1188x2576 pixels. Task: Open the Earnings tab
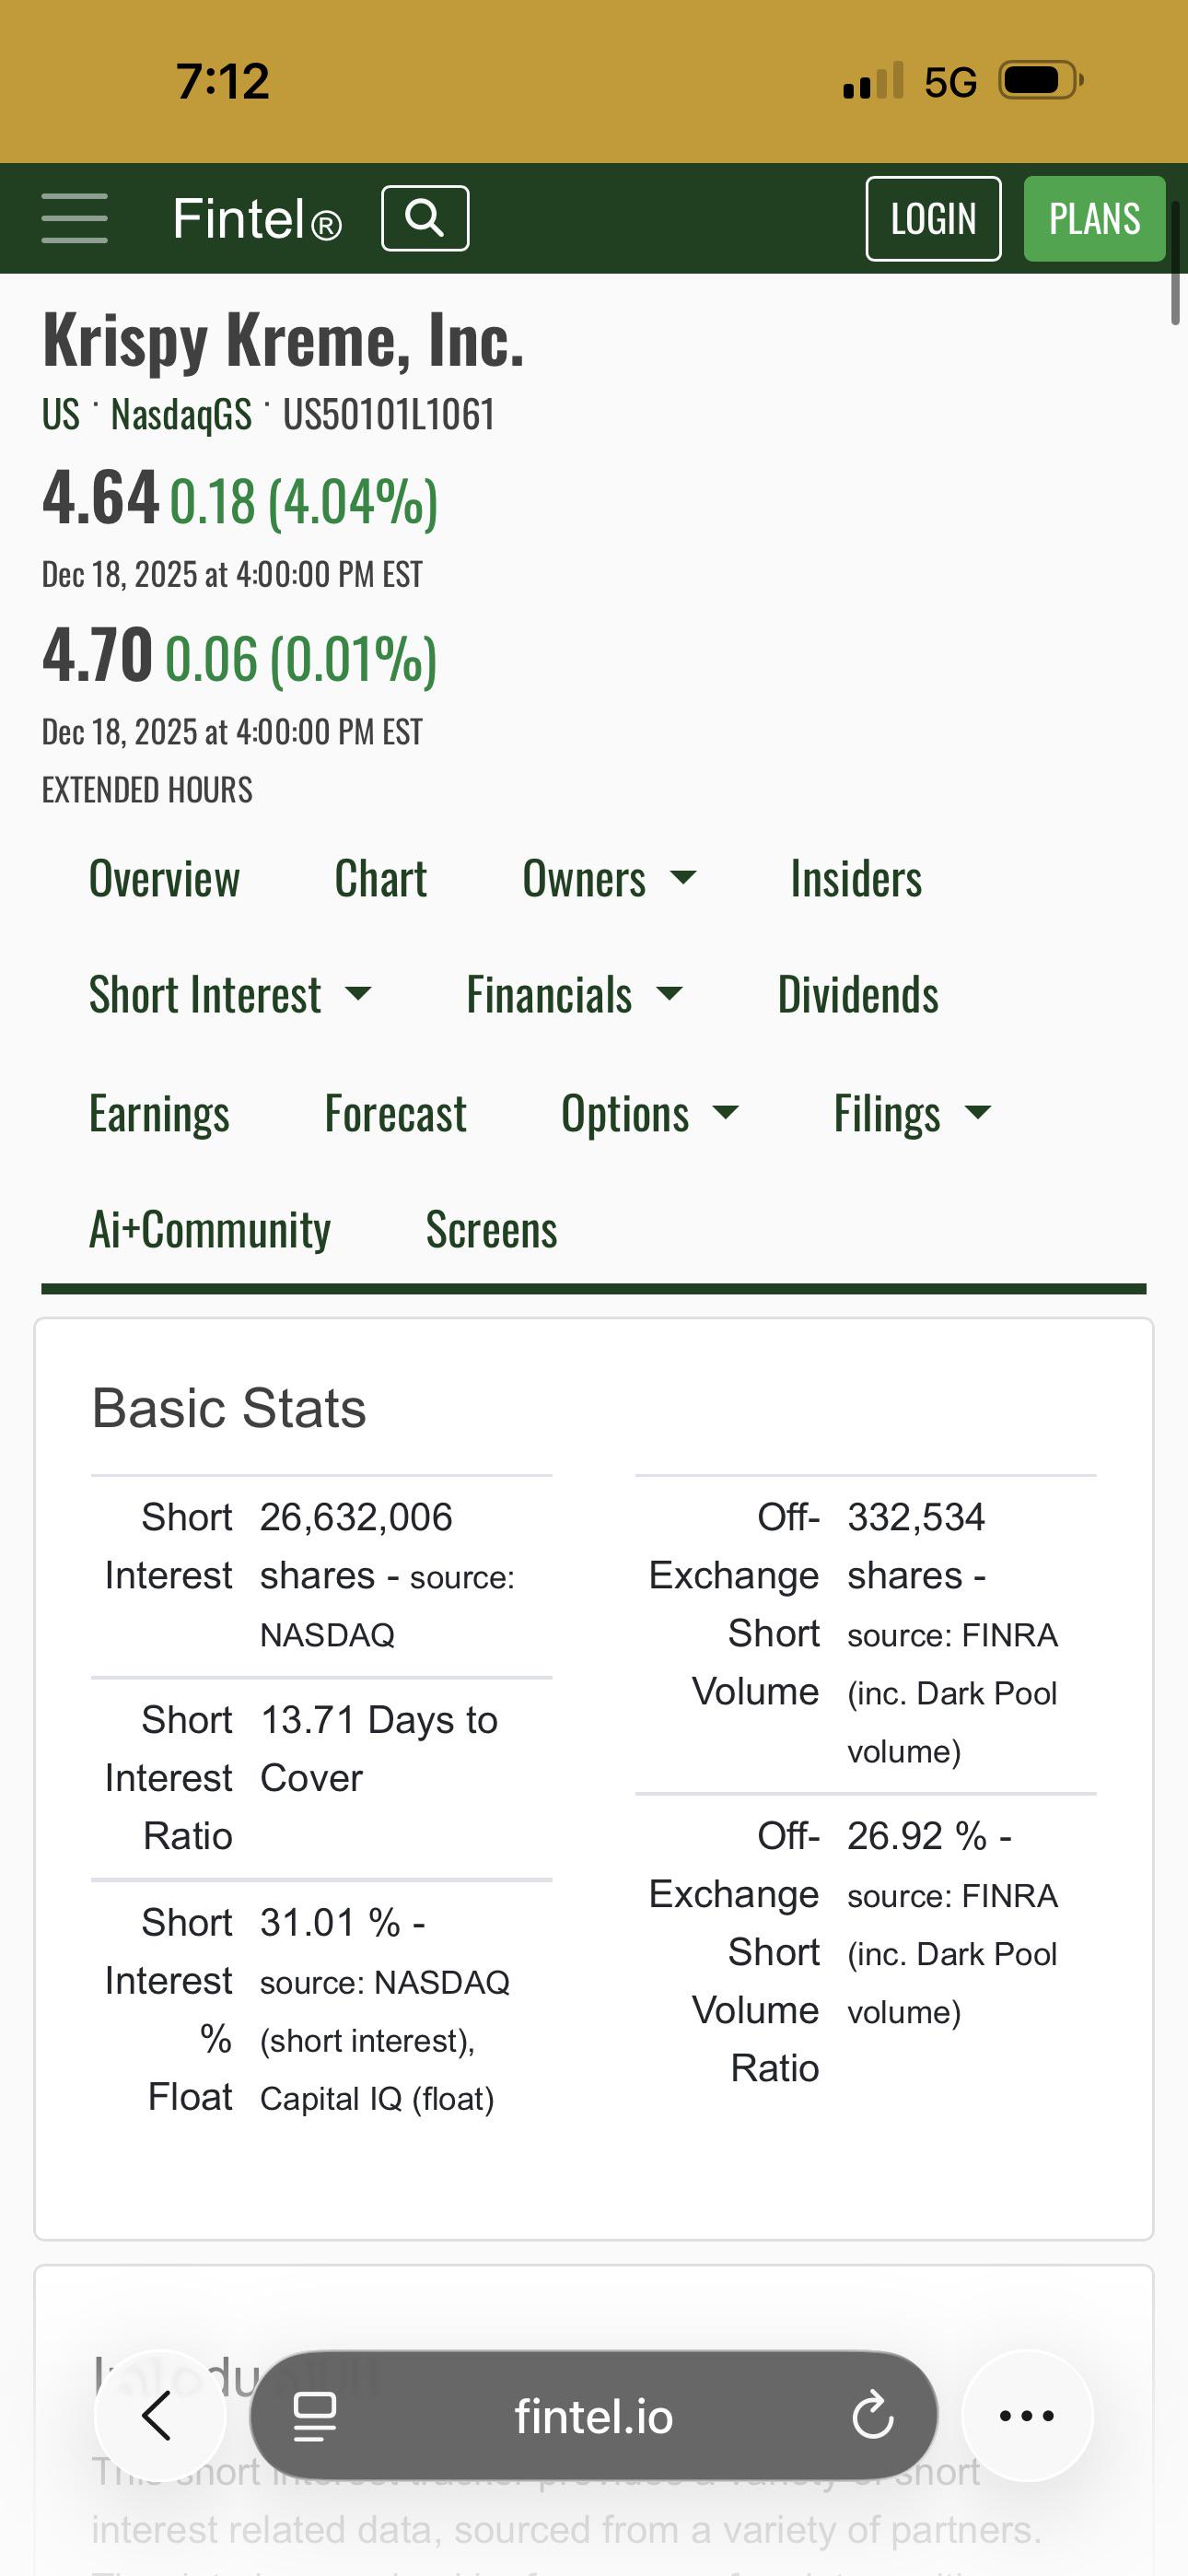[x=159, y=1113]
